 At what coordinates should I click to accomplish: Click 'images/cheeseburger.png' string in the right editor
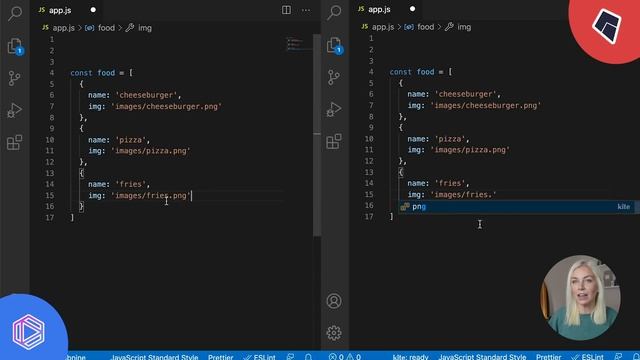485,105
